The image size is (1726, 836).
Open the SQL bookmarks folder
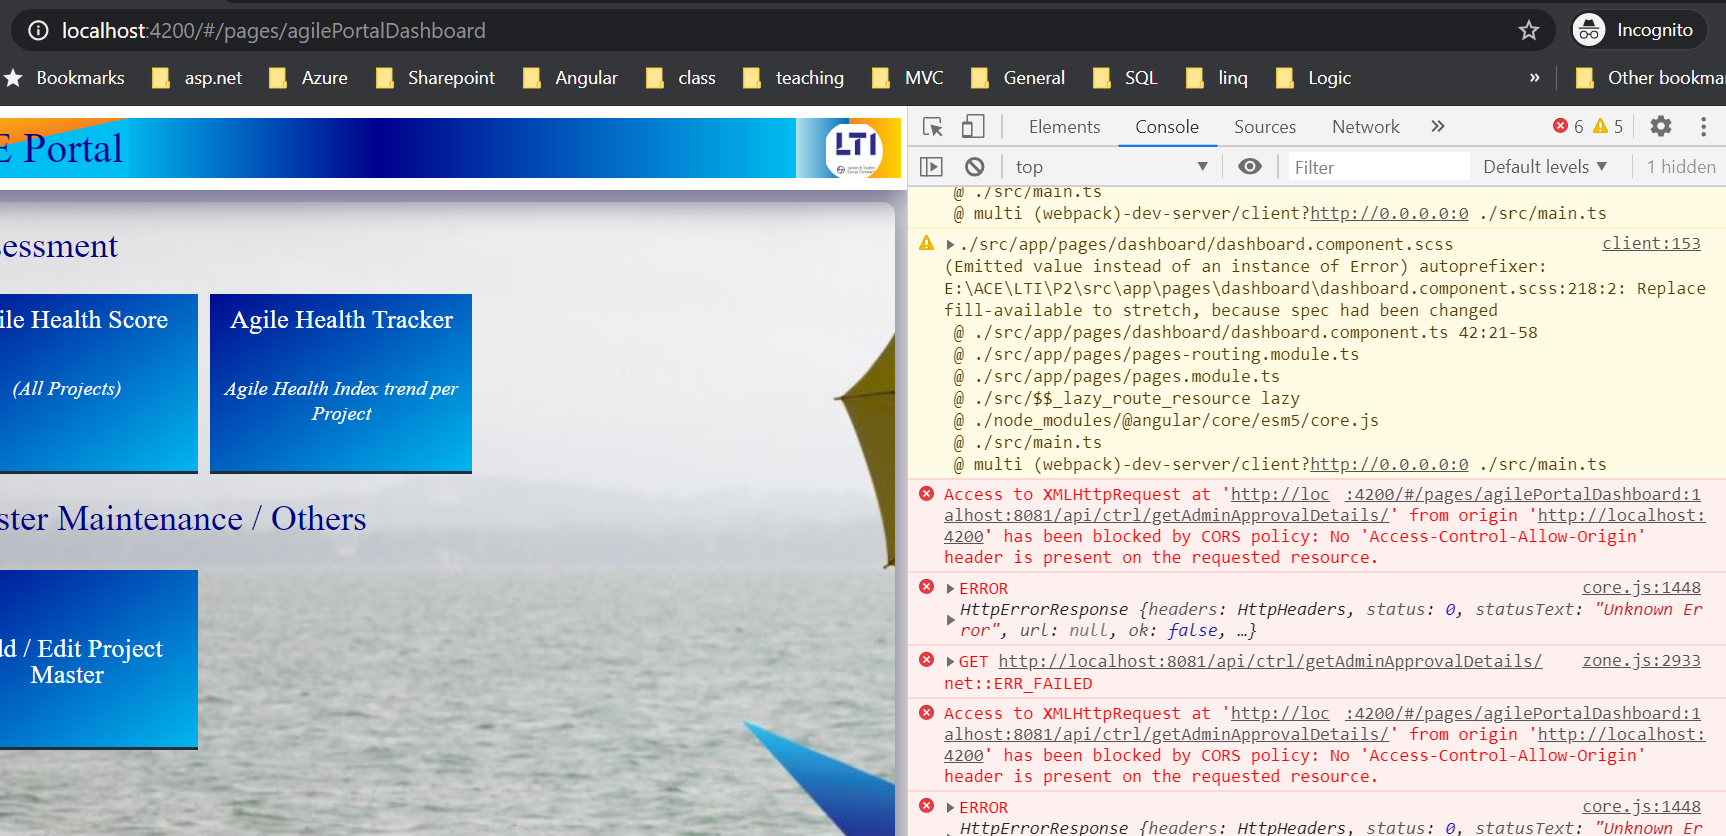tap(1126, 78)
